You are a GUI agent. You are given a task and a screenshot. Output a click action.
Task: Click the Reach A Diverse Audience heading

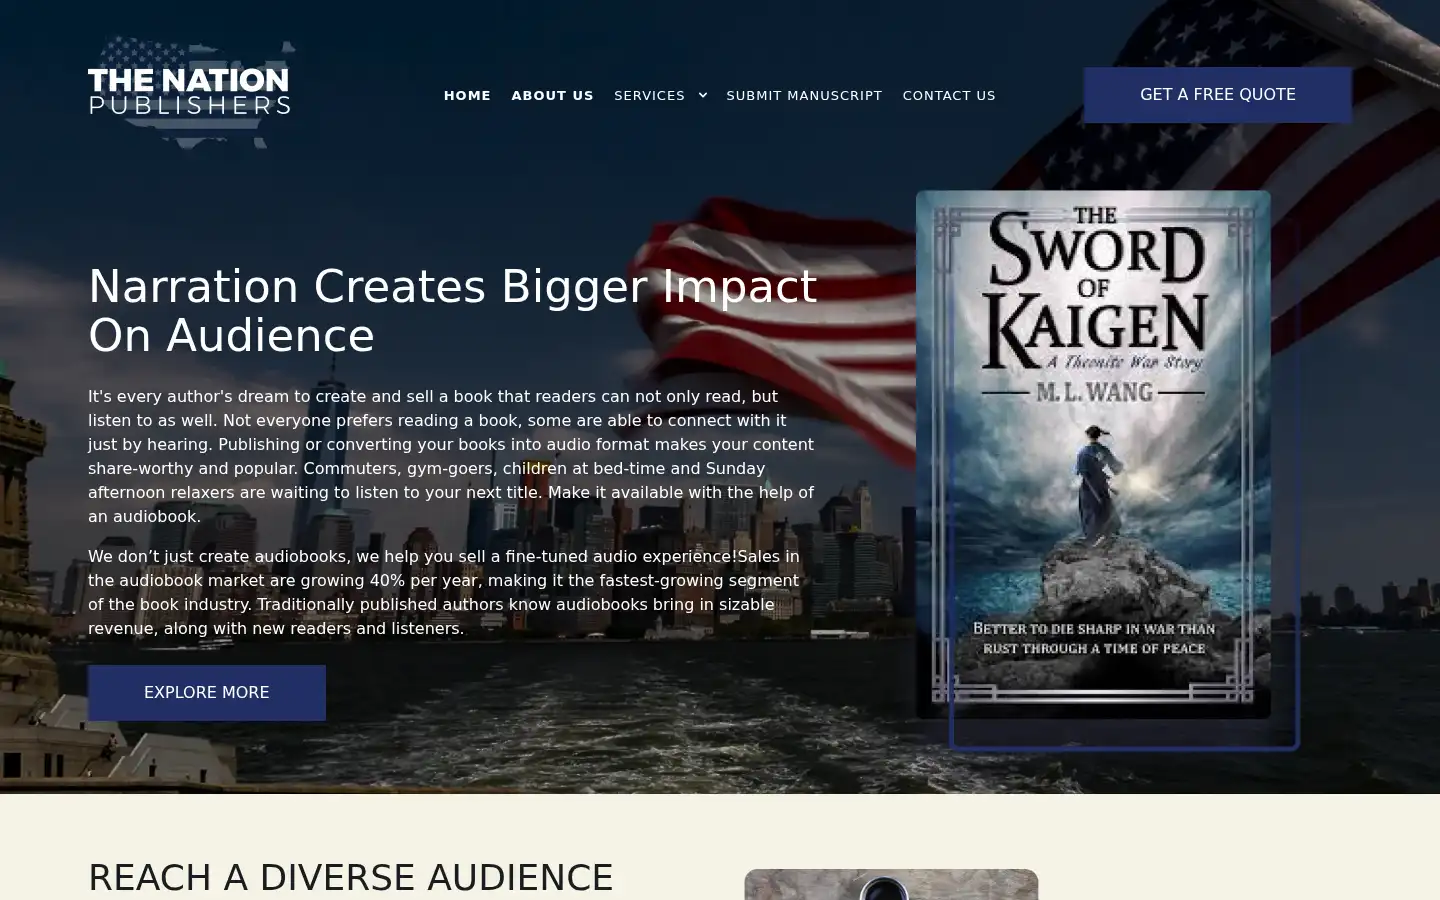click(351, 877)
